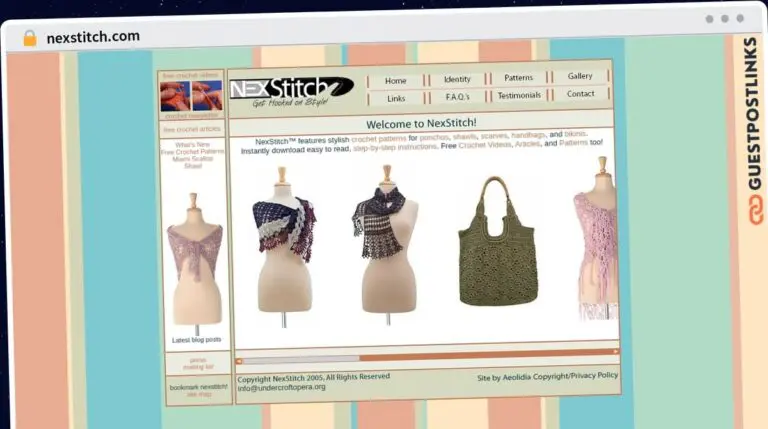Click the NexStitch logo
This screenshot has height=429, width=768.
[x=291, y=90]
